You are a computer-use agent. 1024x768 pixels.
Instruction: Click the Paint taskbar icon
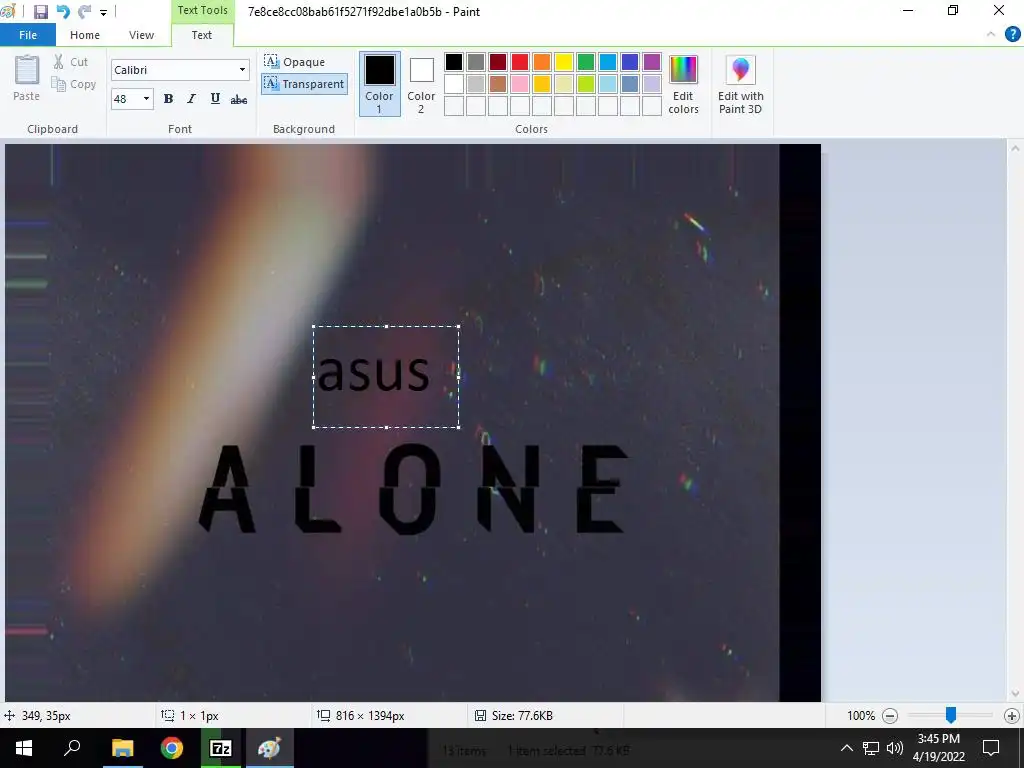pyautogui.click(x=270, y=748)
